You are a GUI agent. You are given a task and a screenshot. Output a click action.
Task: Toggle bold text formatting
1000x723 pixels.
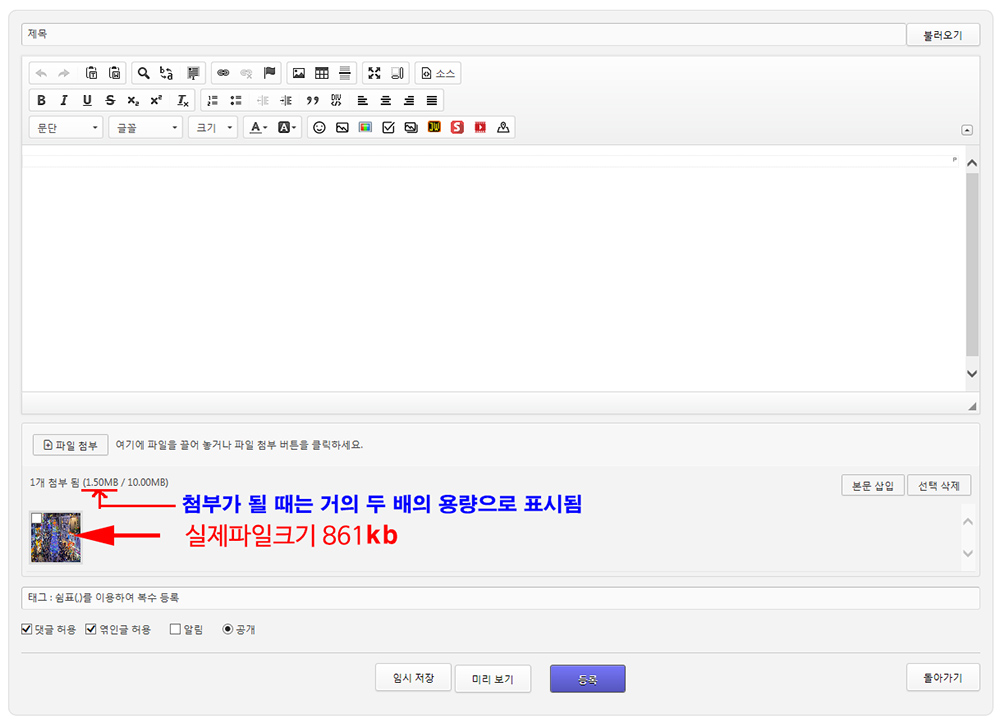(41, 100)
